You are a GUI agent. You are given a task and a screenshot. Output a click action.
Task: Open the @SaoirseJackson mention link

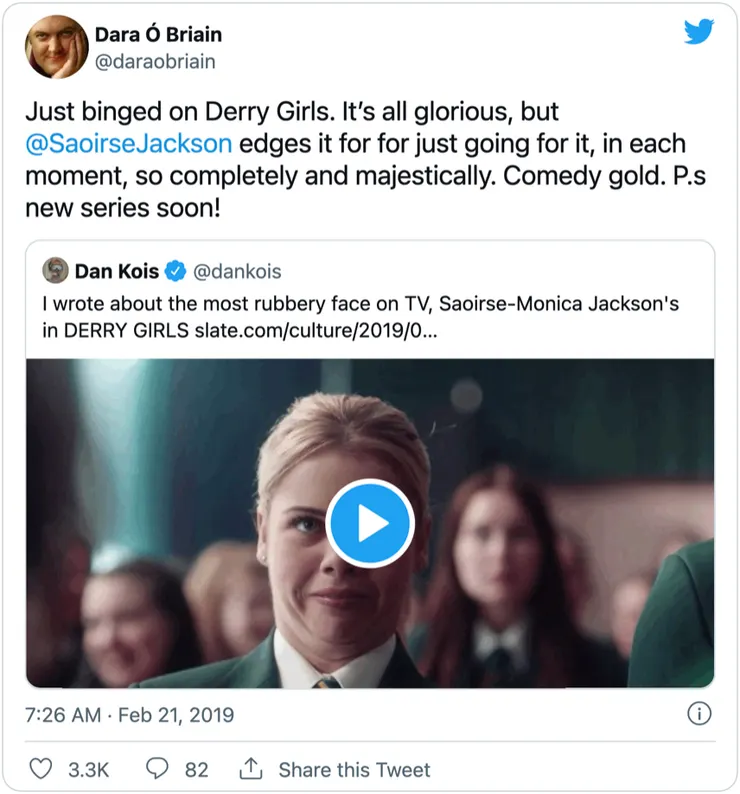129,143
